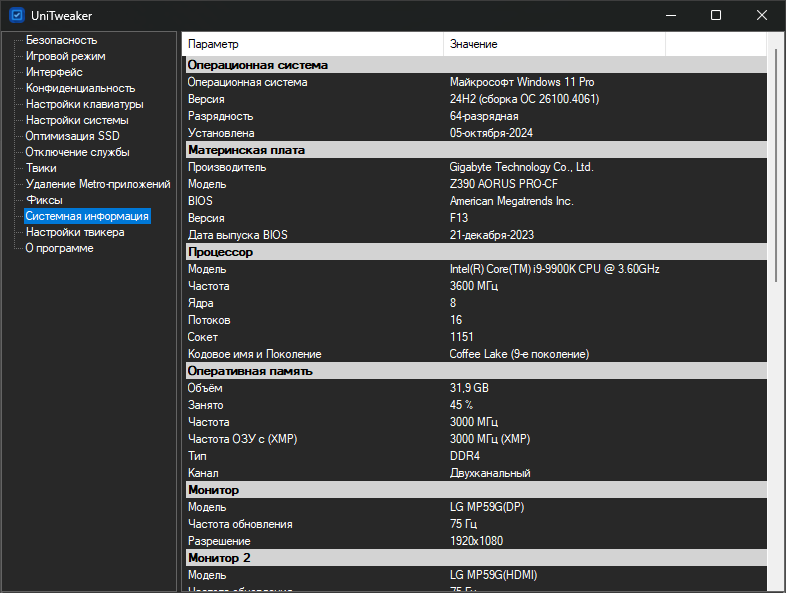The height and width of the screenshot is (593, 786).
Task: Open the Интерфейс category
Action: (54, 72)
